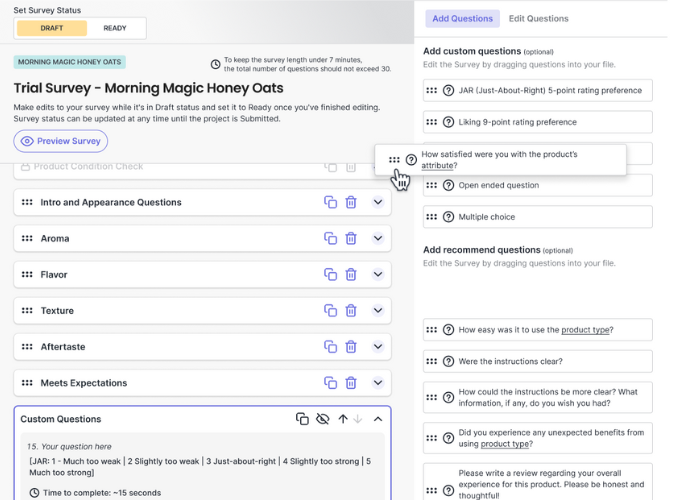Delete the Intro and Appearance Questions section
Image resolution: width=690 pixels, height=500 pixels.
pos(351,202)
